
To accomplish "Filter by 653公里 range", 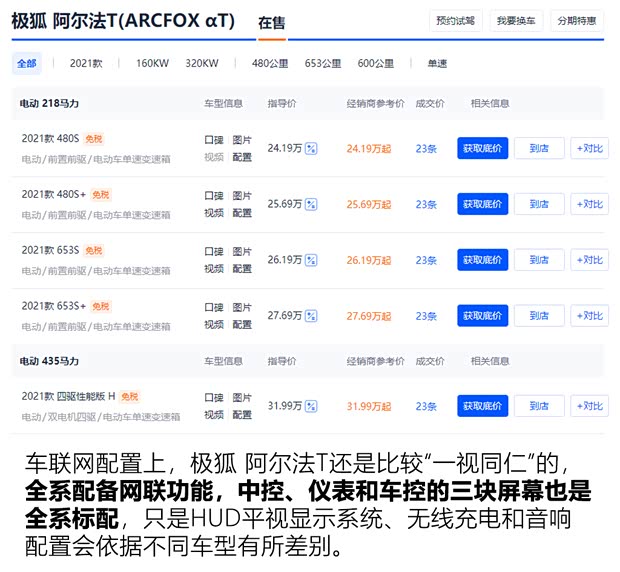I will [x=323, y=63].
